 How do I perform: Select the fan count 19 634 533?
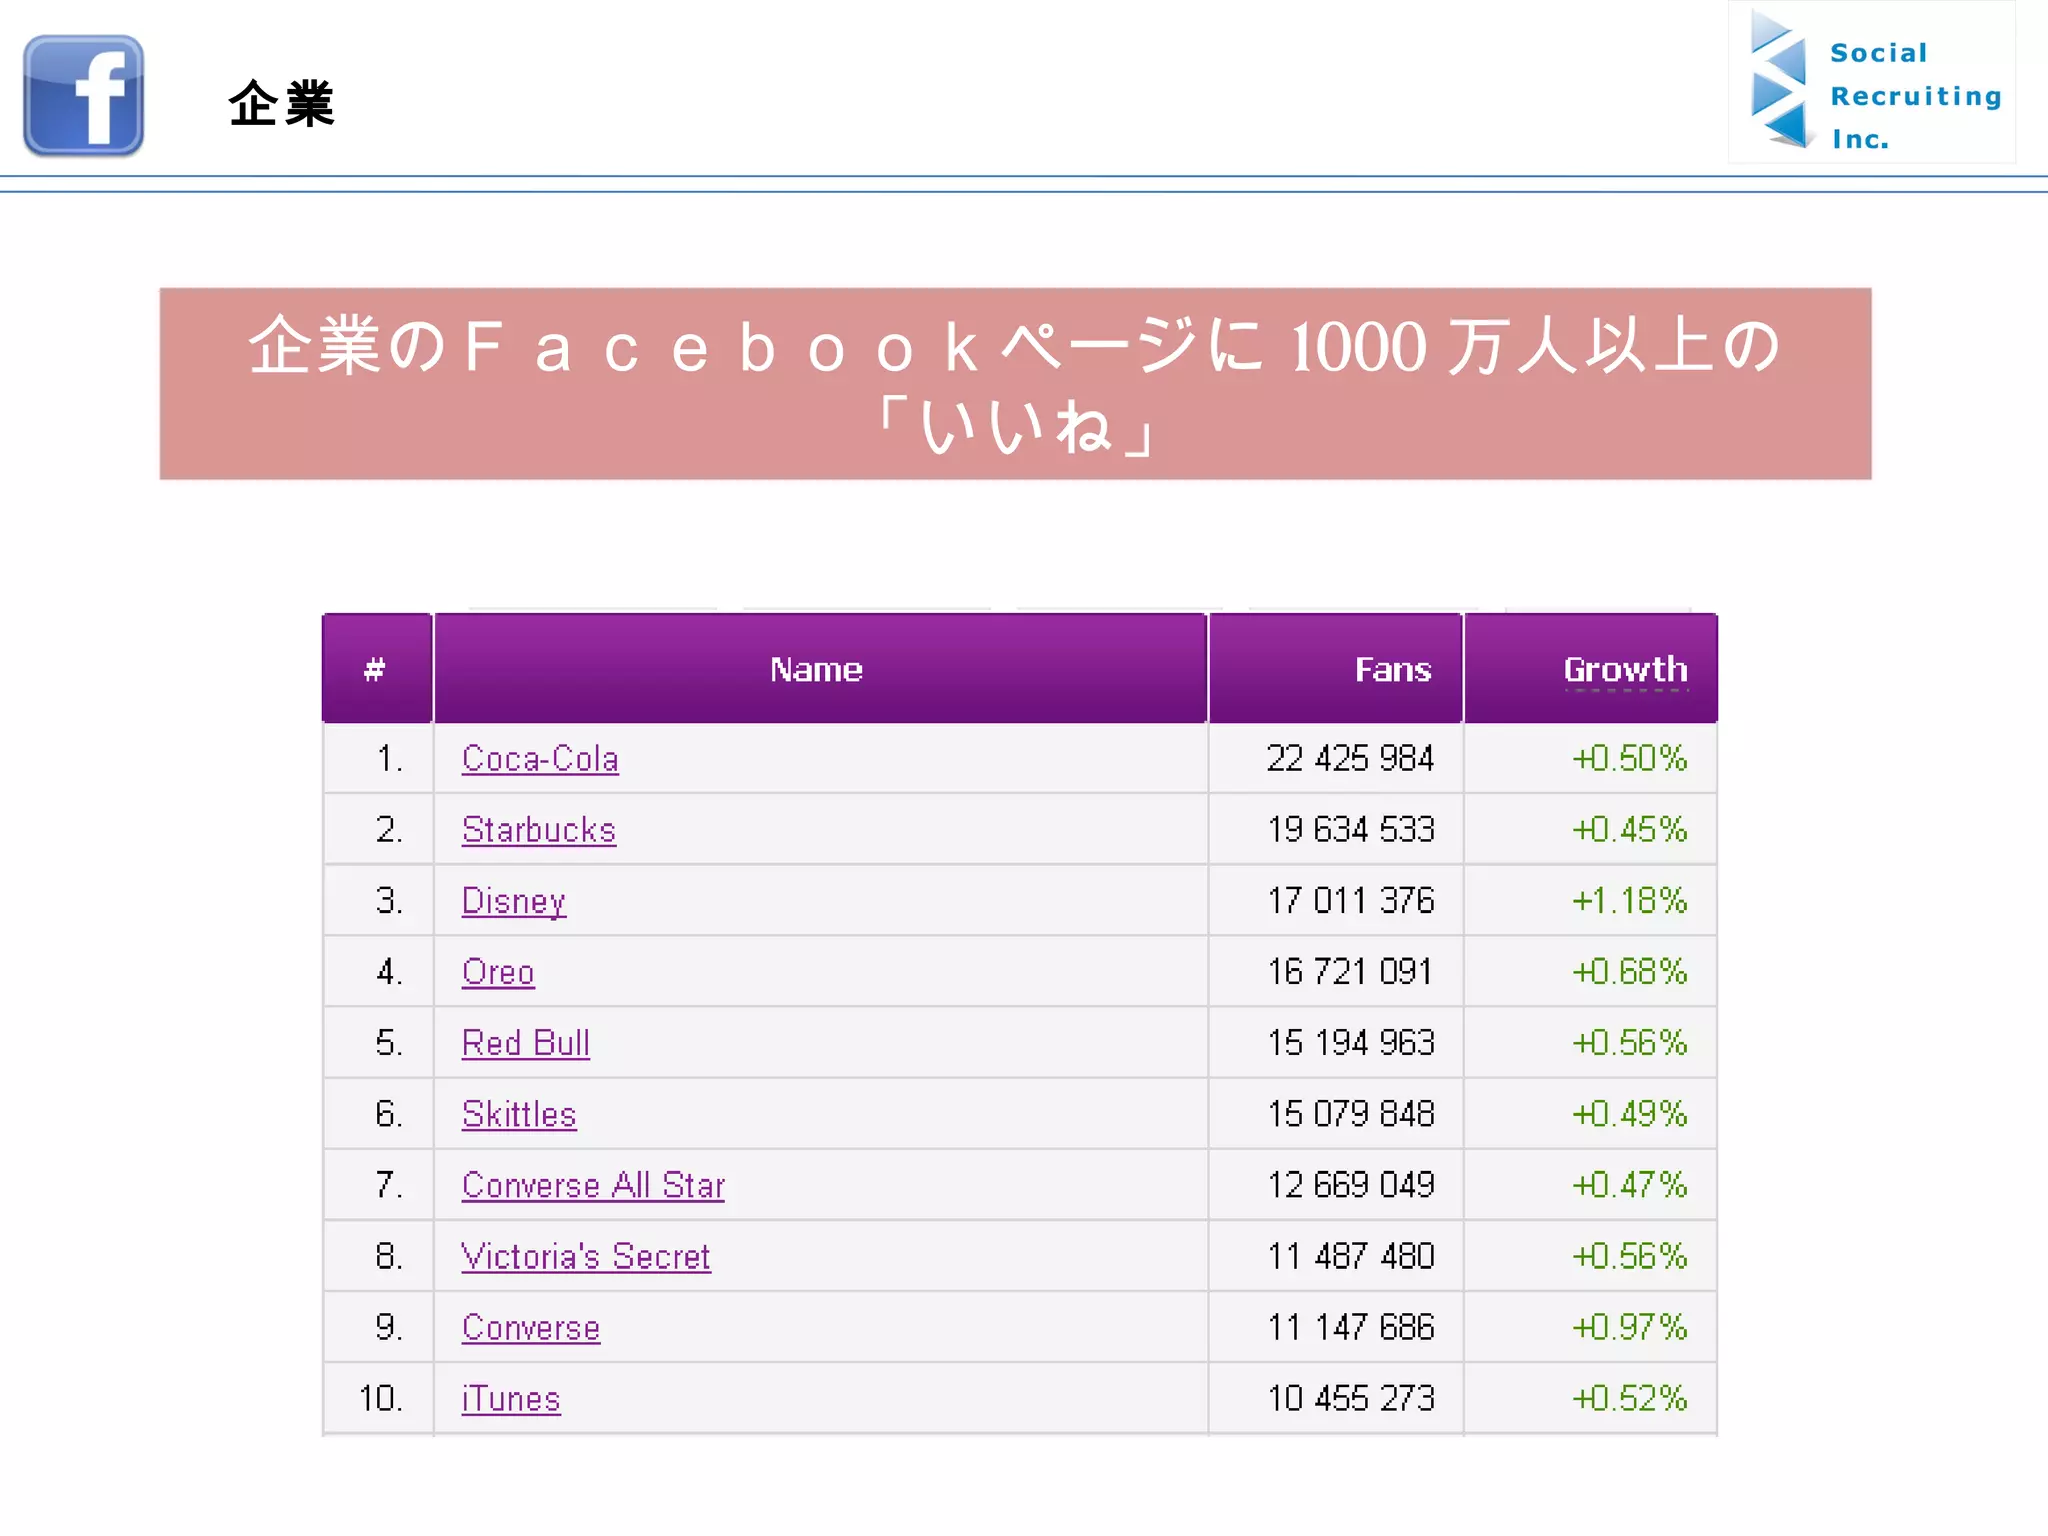click(1351, 829)
